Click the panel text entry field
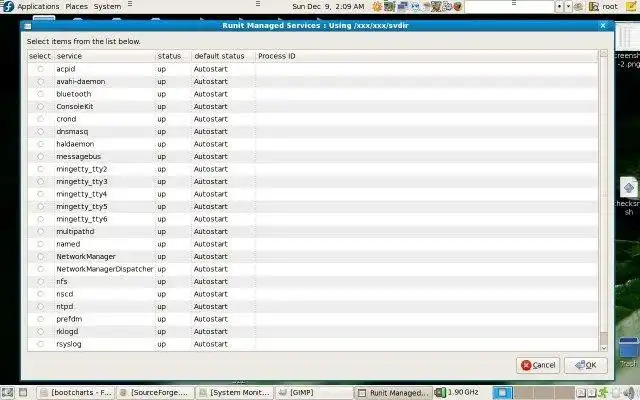The width and height of the screenshot is (640, 400). (509, 7)
